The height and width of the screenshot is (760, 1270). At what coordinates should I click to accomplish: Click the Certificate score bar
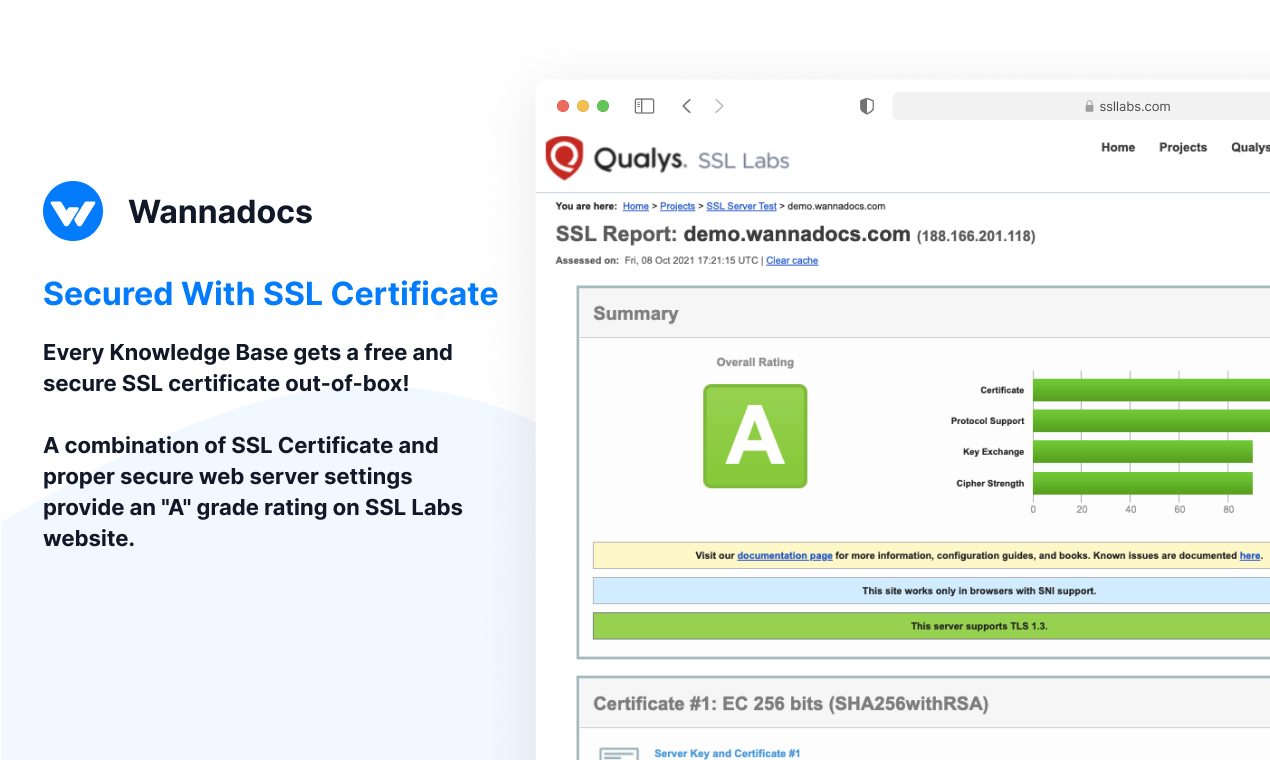click(1151, 390)
